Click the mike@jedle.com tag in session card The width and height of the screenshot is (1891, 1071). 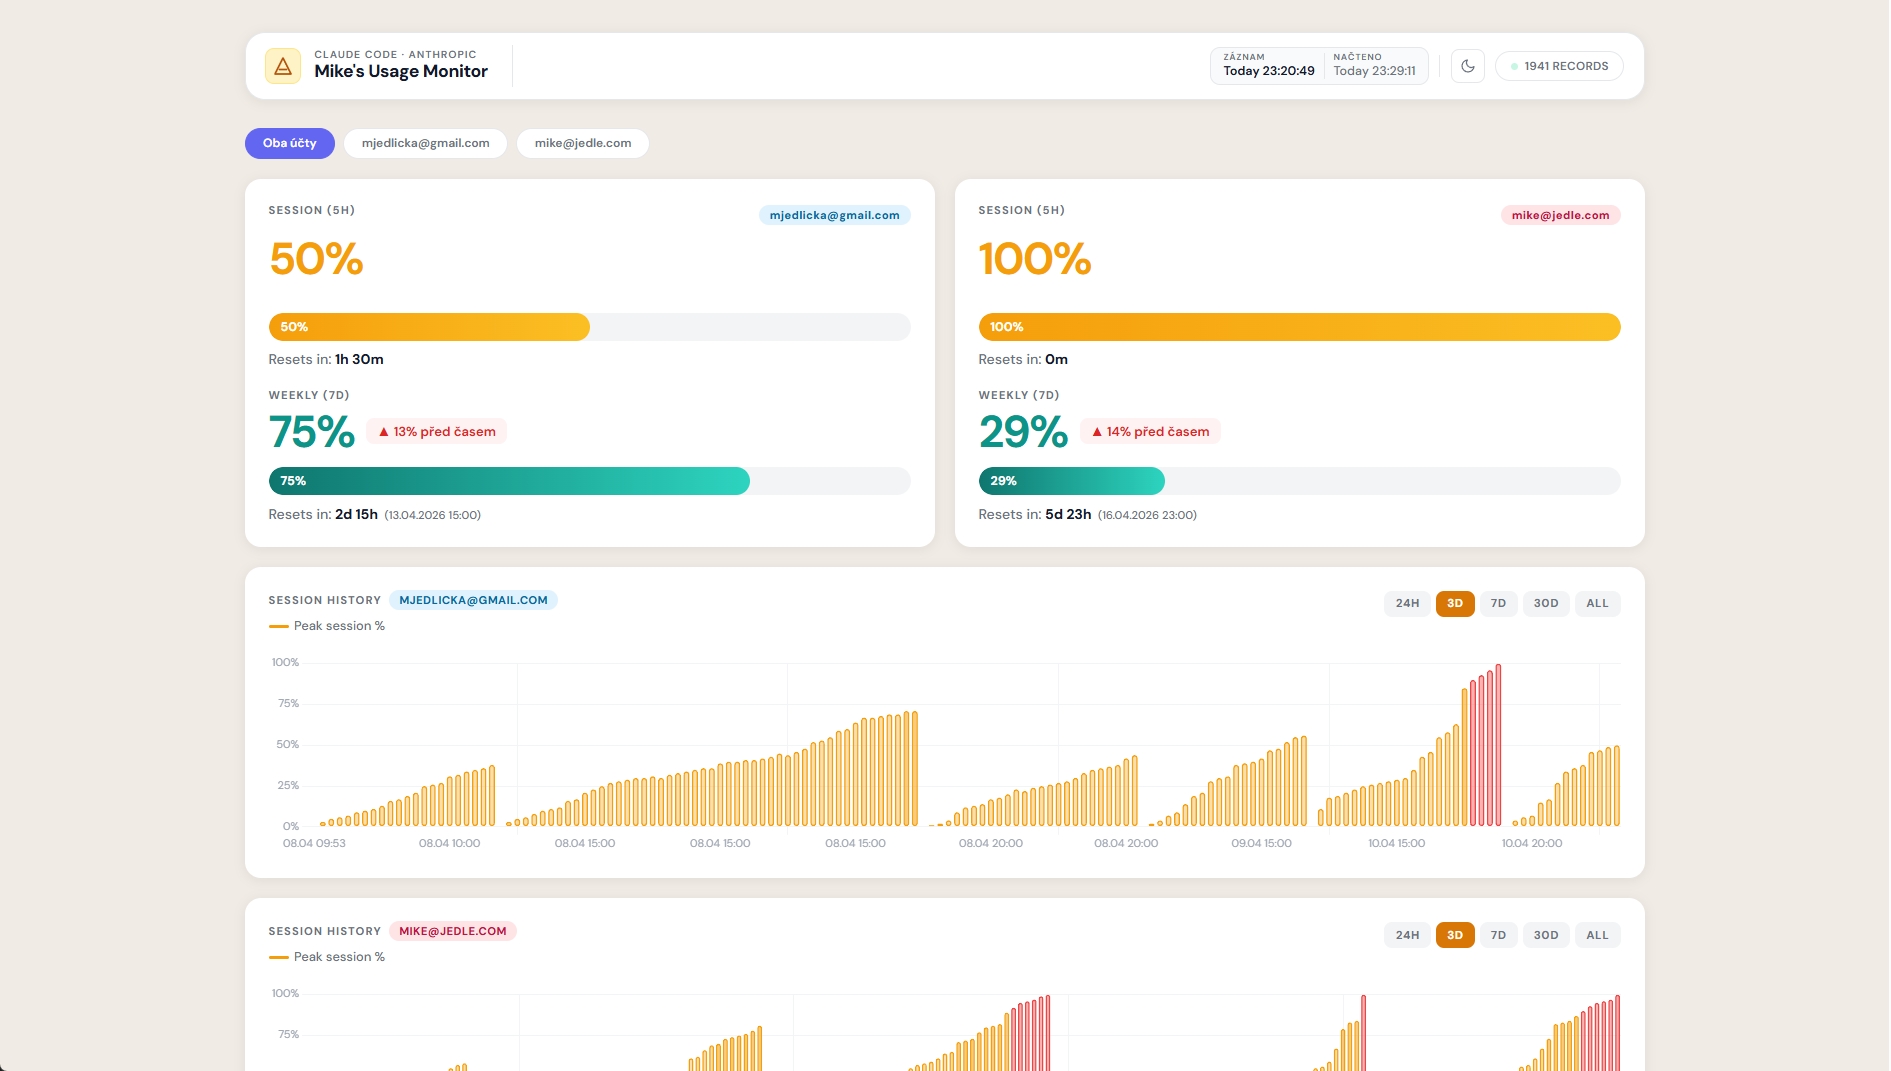1559,215
